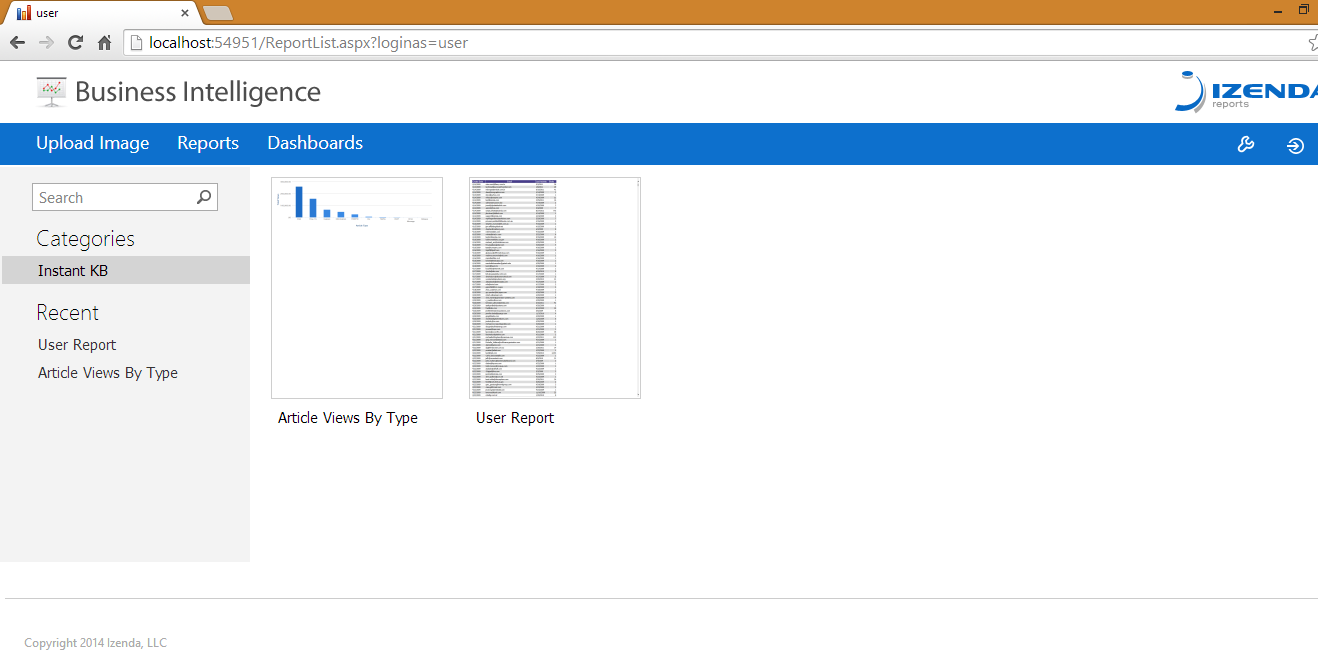Open recent Article Views By Type link
This screenshot has height=659, width=1318.
coord(108,373)
